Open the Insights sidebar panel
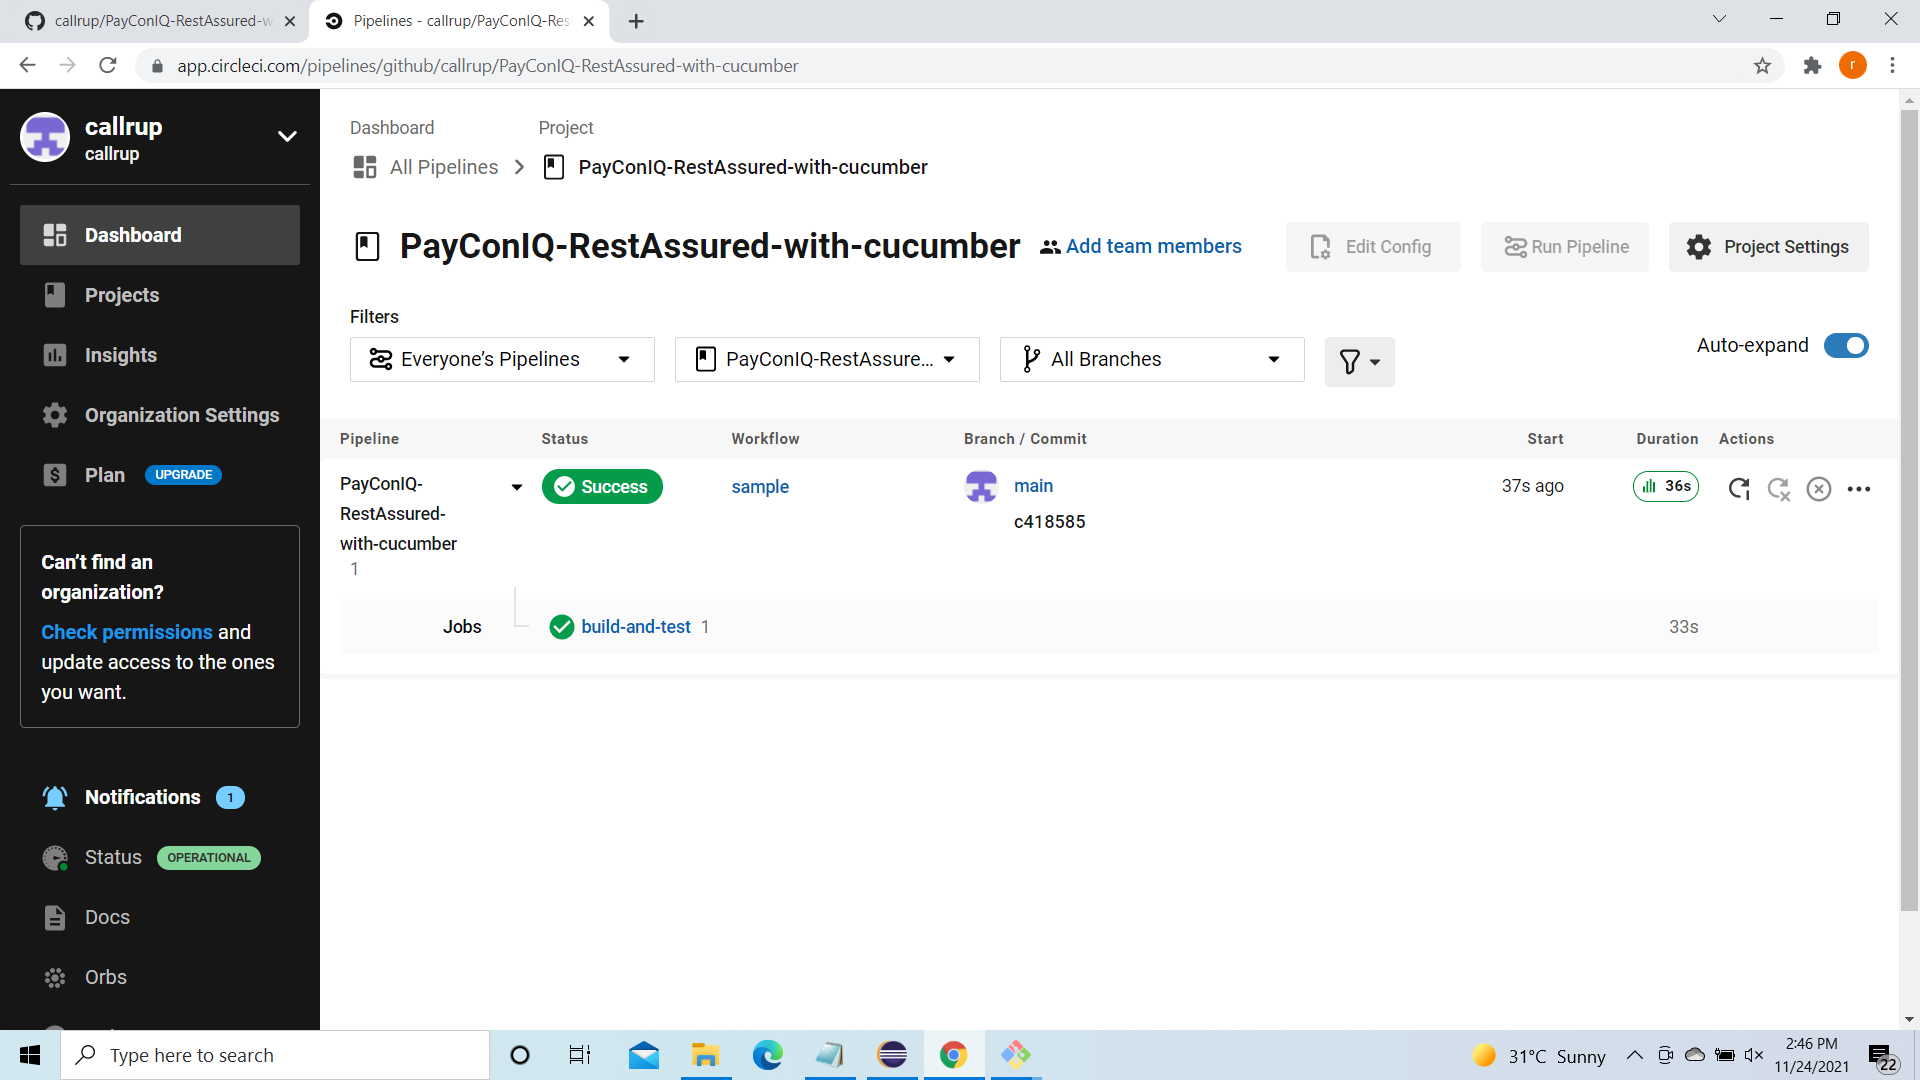 point(120,355)
